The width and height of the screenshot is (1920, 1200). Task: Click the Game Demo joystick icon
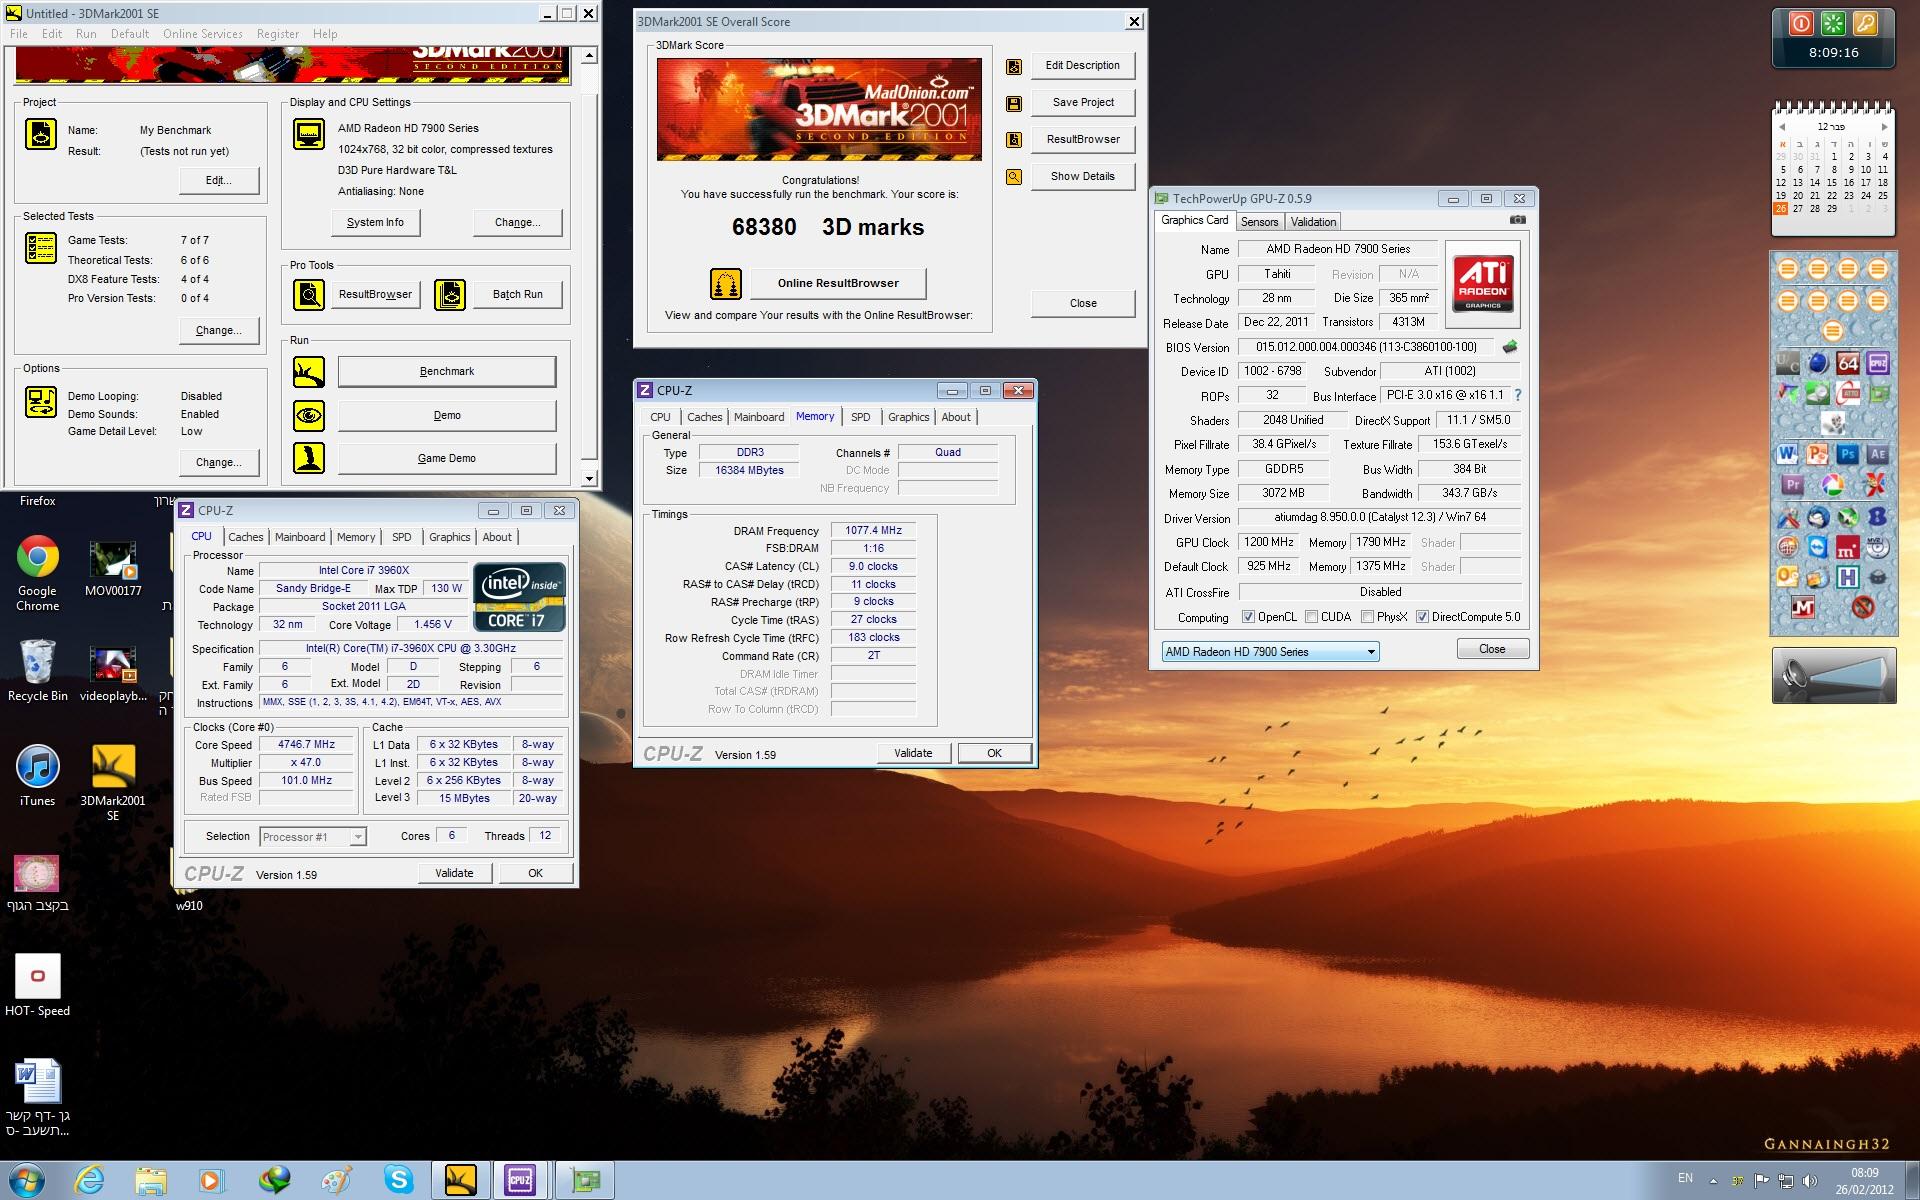click(x=309, y=458)
